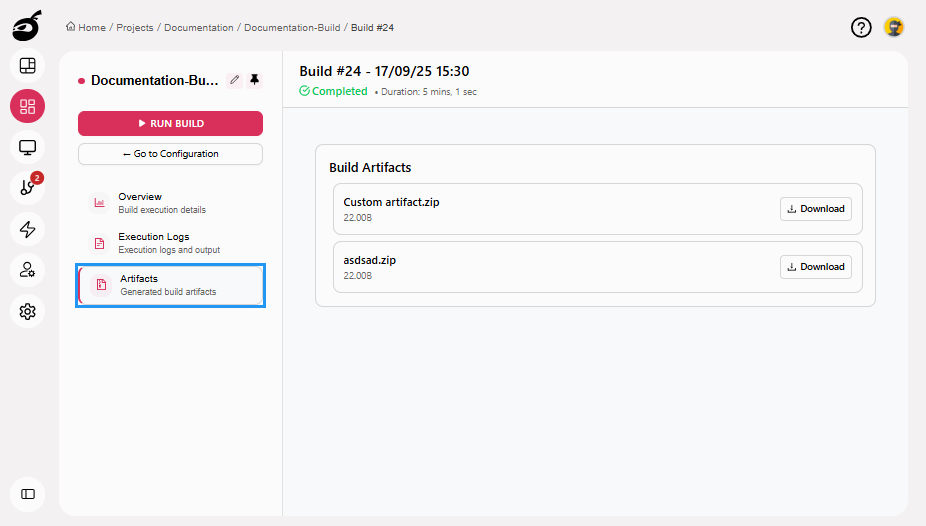Screen dimensions: 926x526
Task: Start a build with RUN BUILD
Action: [x=170, y=123]
